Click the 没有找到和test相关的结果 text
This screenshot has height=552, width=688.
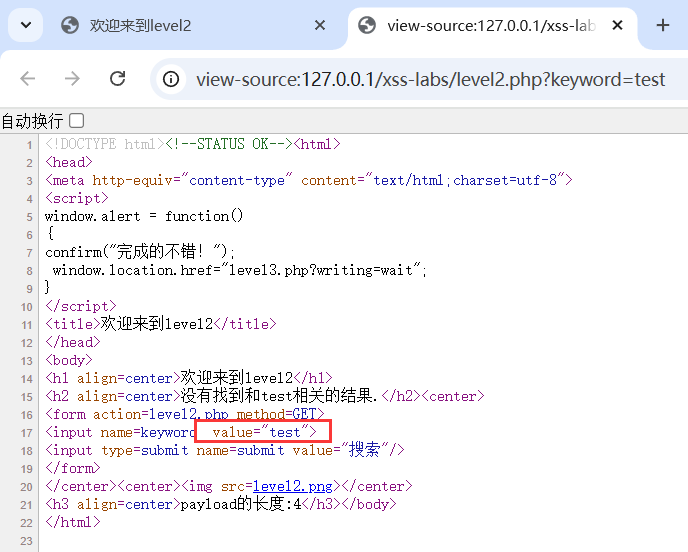tap(279, 396)
